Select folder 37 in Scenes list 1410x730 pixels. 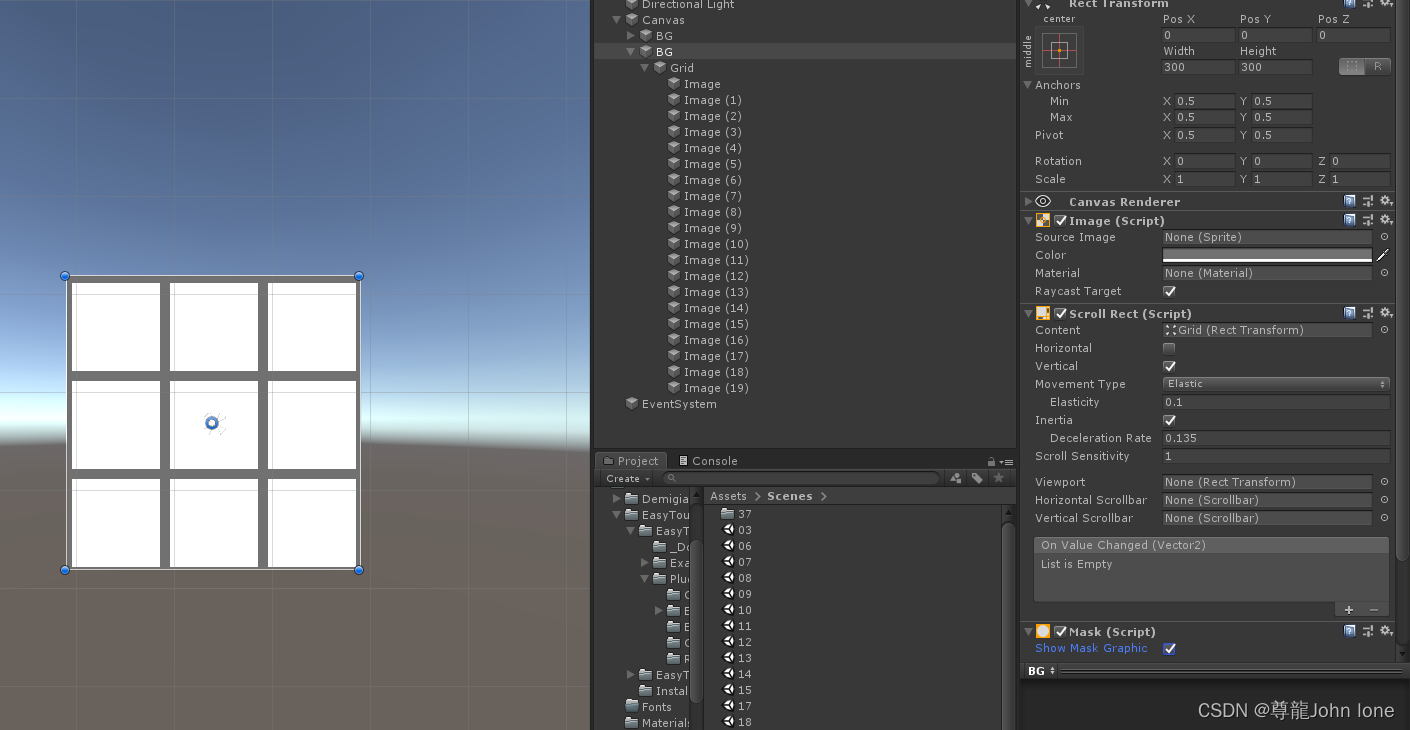coord(736,514)
